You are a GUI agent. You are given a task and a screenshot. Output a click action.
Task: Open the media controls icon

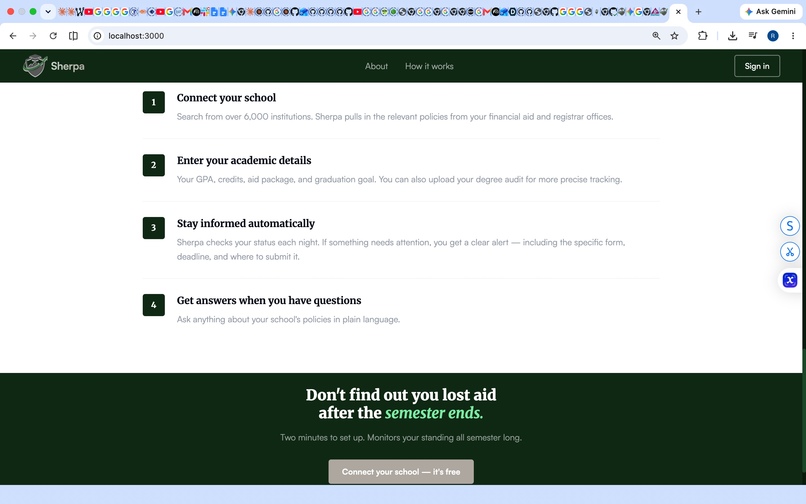[x=753, y=35]
